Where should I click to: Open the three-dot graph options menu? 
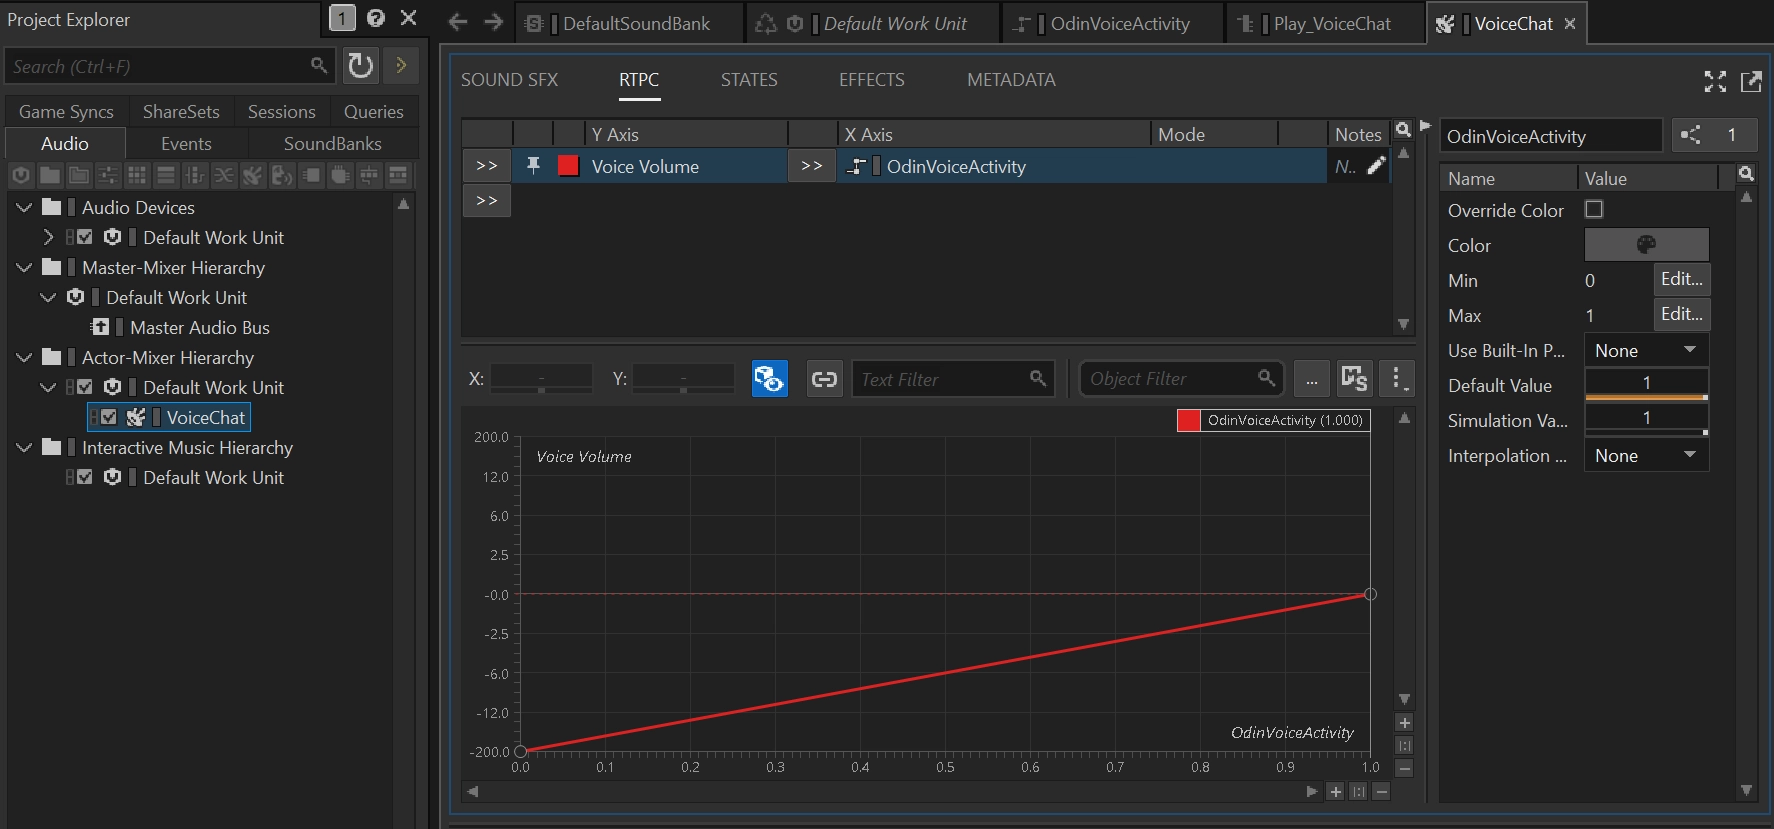pyautogui.click(x=1397, y=379)
